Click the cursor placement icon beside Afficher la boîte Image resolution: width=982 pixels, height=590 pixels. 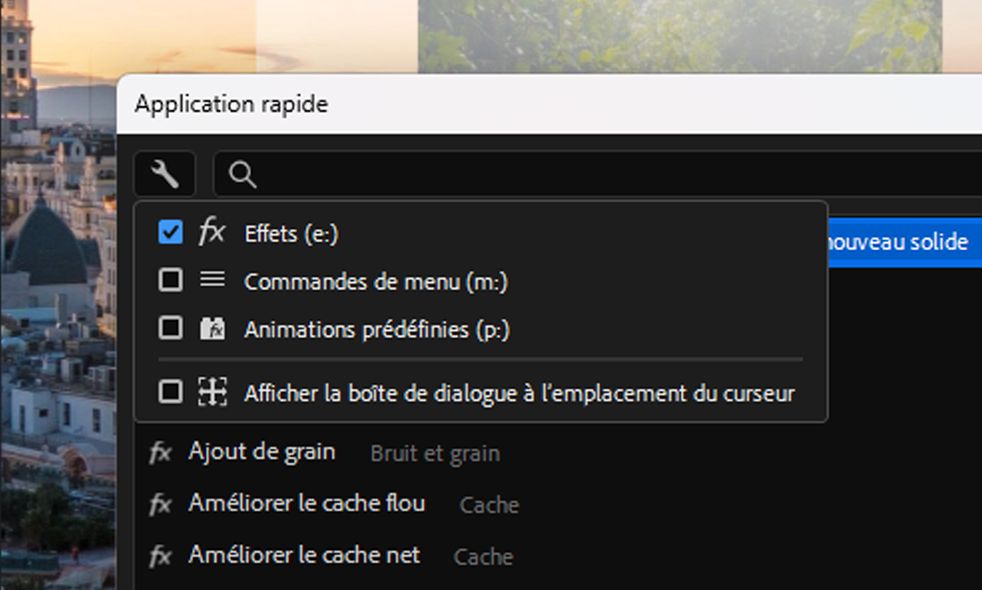pyautogui.click(x=212, y=392)
